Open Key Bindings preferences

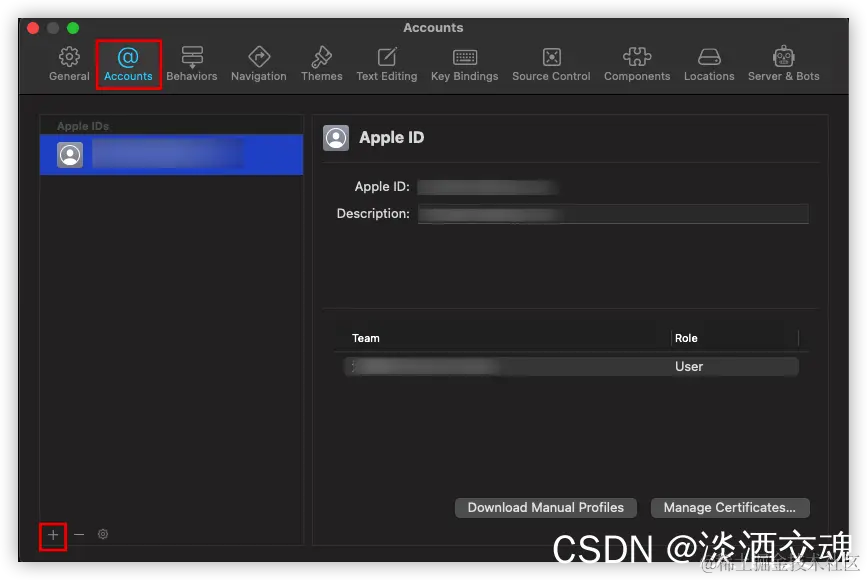[464, 64]
